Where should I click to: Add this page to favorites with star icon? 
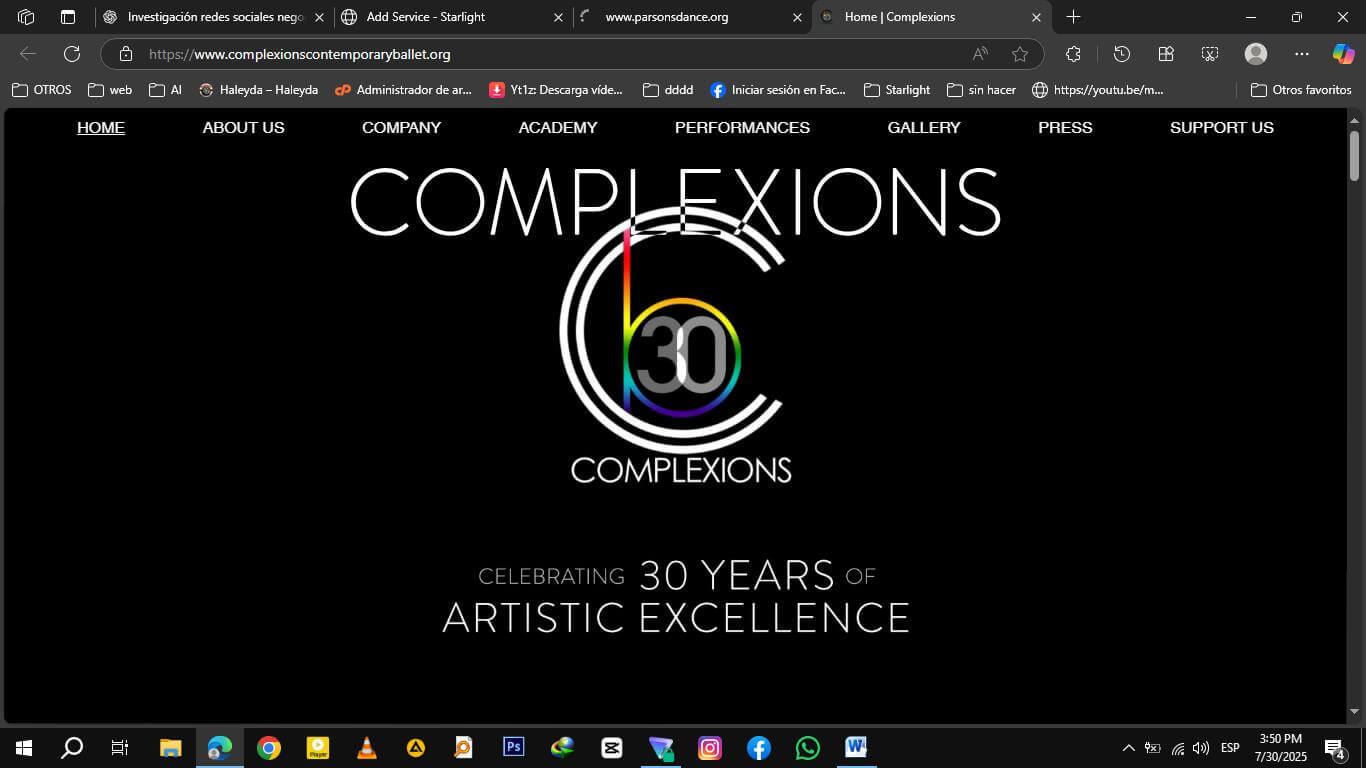pyautogui.click(x=1019, y=54)
